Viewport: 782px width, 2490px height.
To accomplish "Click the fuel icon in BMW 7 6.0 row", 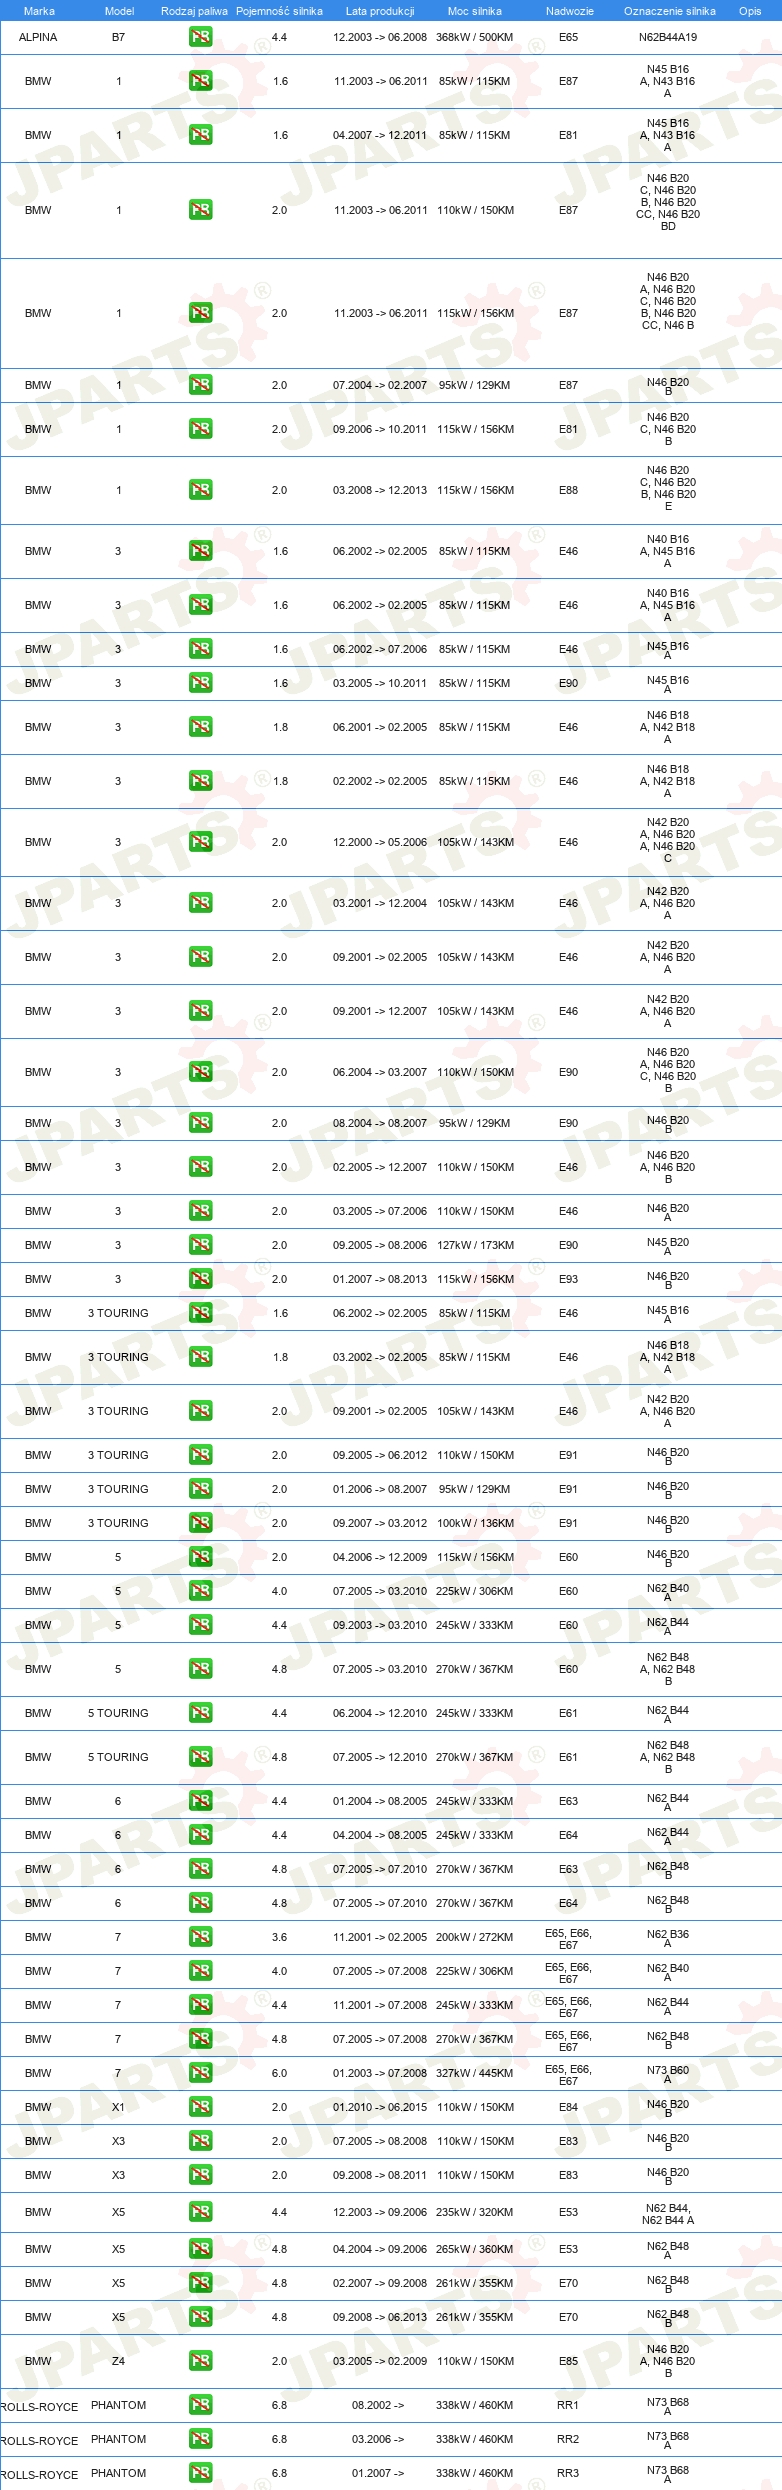I will point(200,2073).
